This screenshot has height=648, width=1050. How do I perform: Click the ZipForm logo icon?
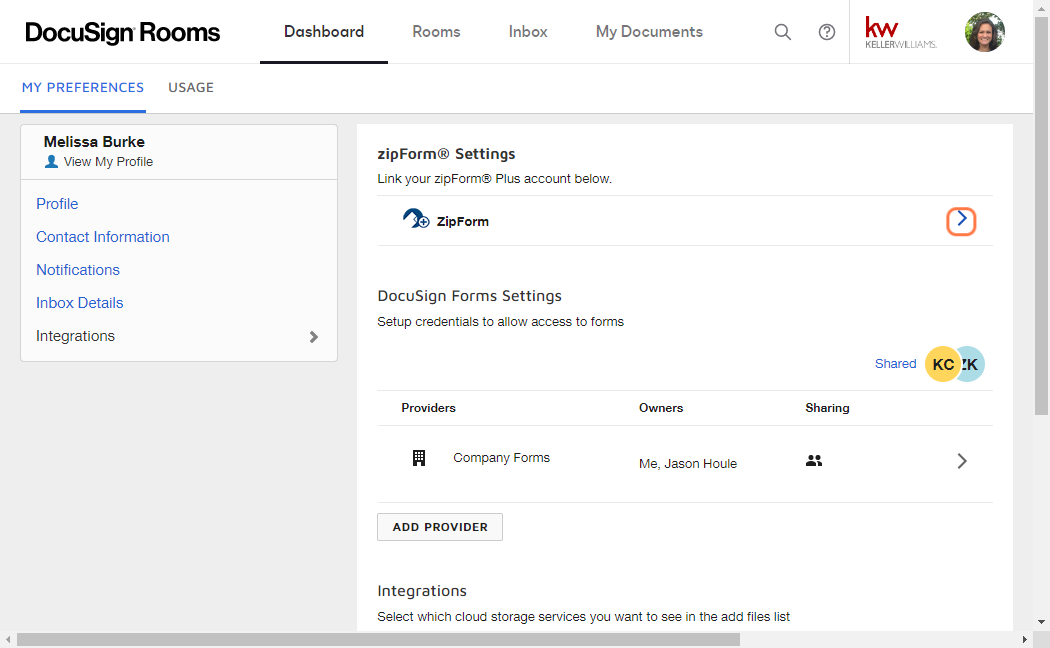pos(416,218)
